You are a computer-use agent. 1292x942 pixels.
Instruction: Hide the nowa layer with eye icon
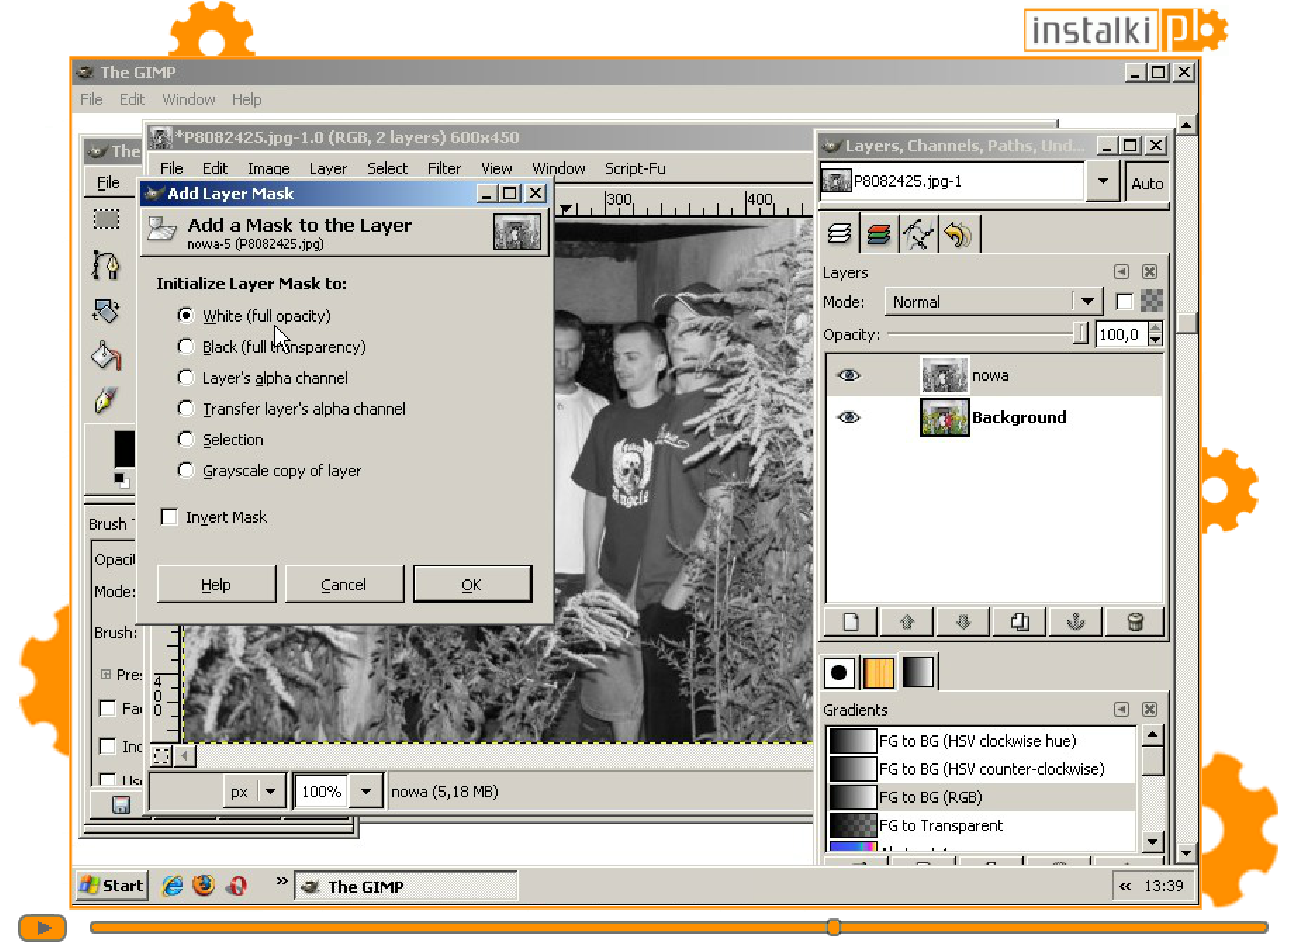[849, 375]
